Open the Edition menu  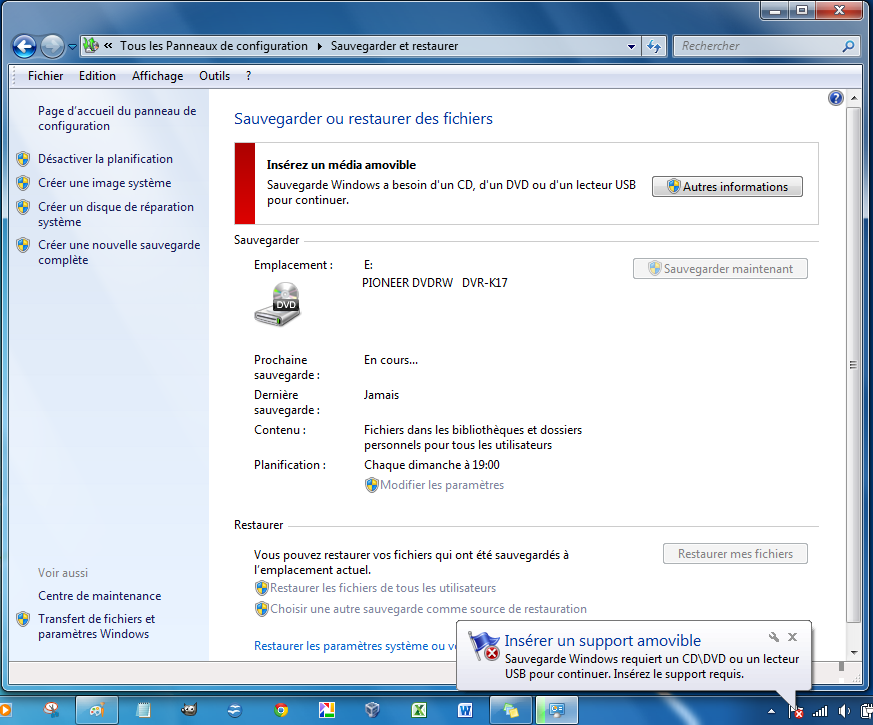[97, 76]
